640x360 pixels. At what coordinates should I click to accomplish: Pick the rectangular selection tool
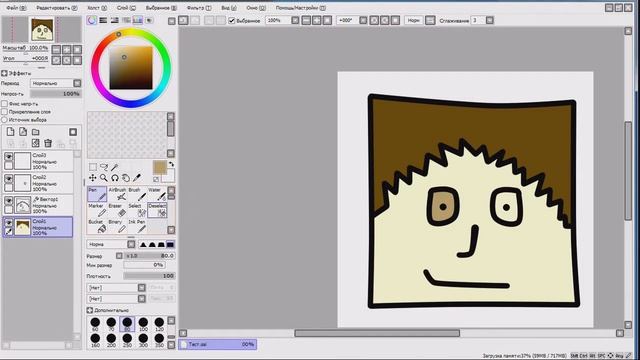pyautogui.click(x=93, y=167)
